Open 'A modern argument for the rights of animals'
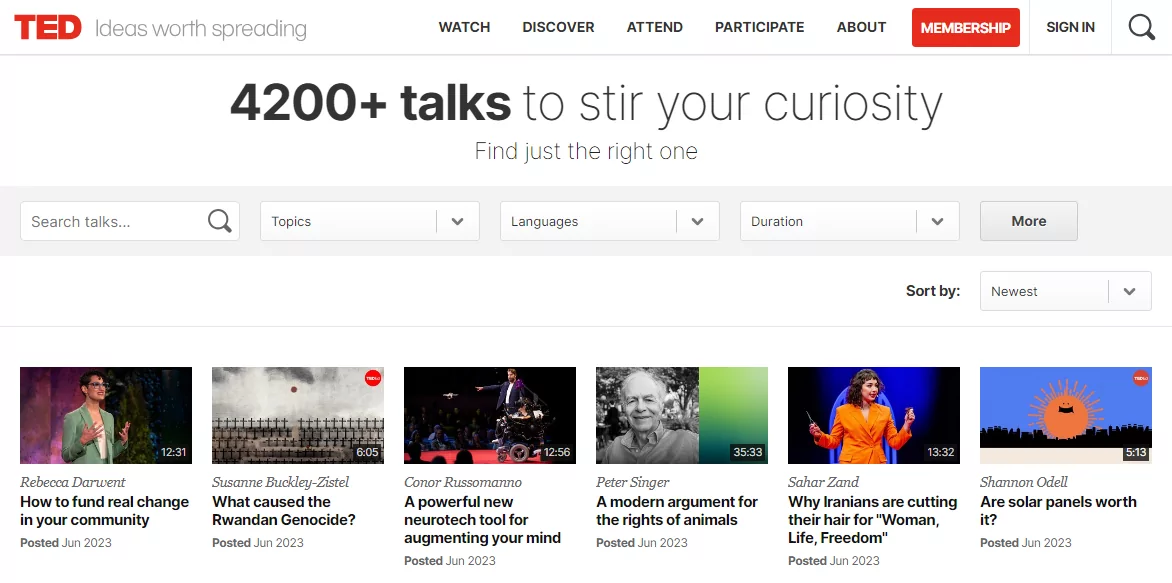The image size is (1172, 583). coord(677,511)
